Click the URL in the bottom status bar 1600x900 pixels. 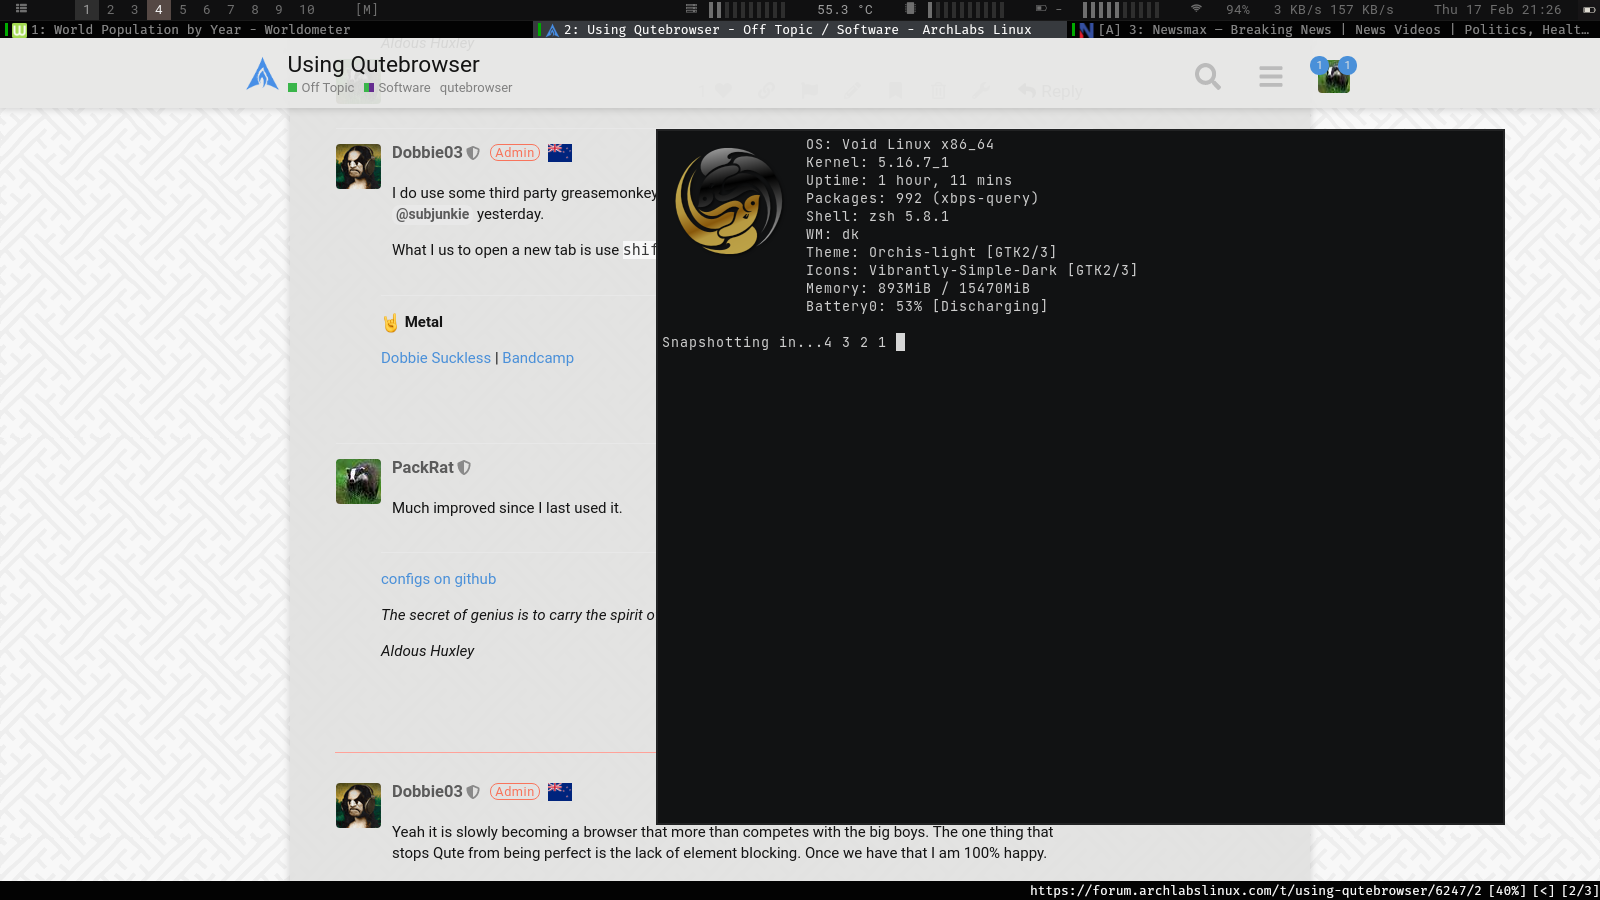[x=1255, y=890]
